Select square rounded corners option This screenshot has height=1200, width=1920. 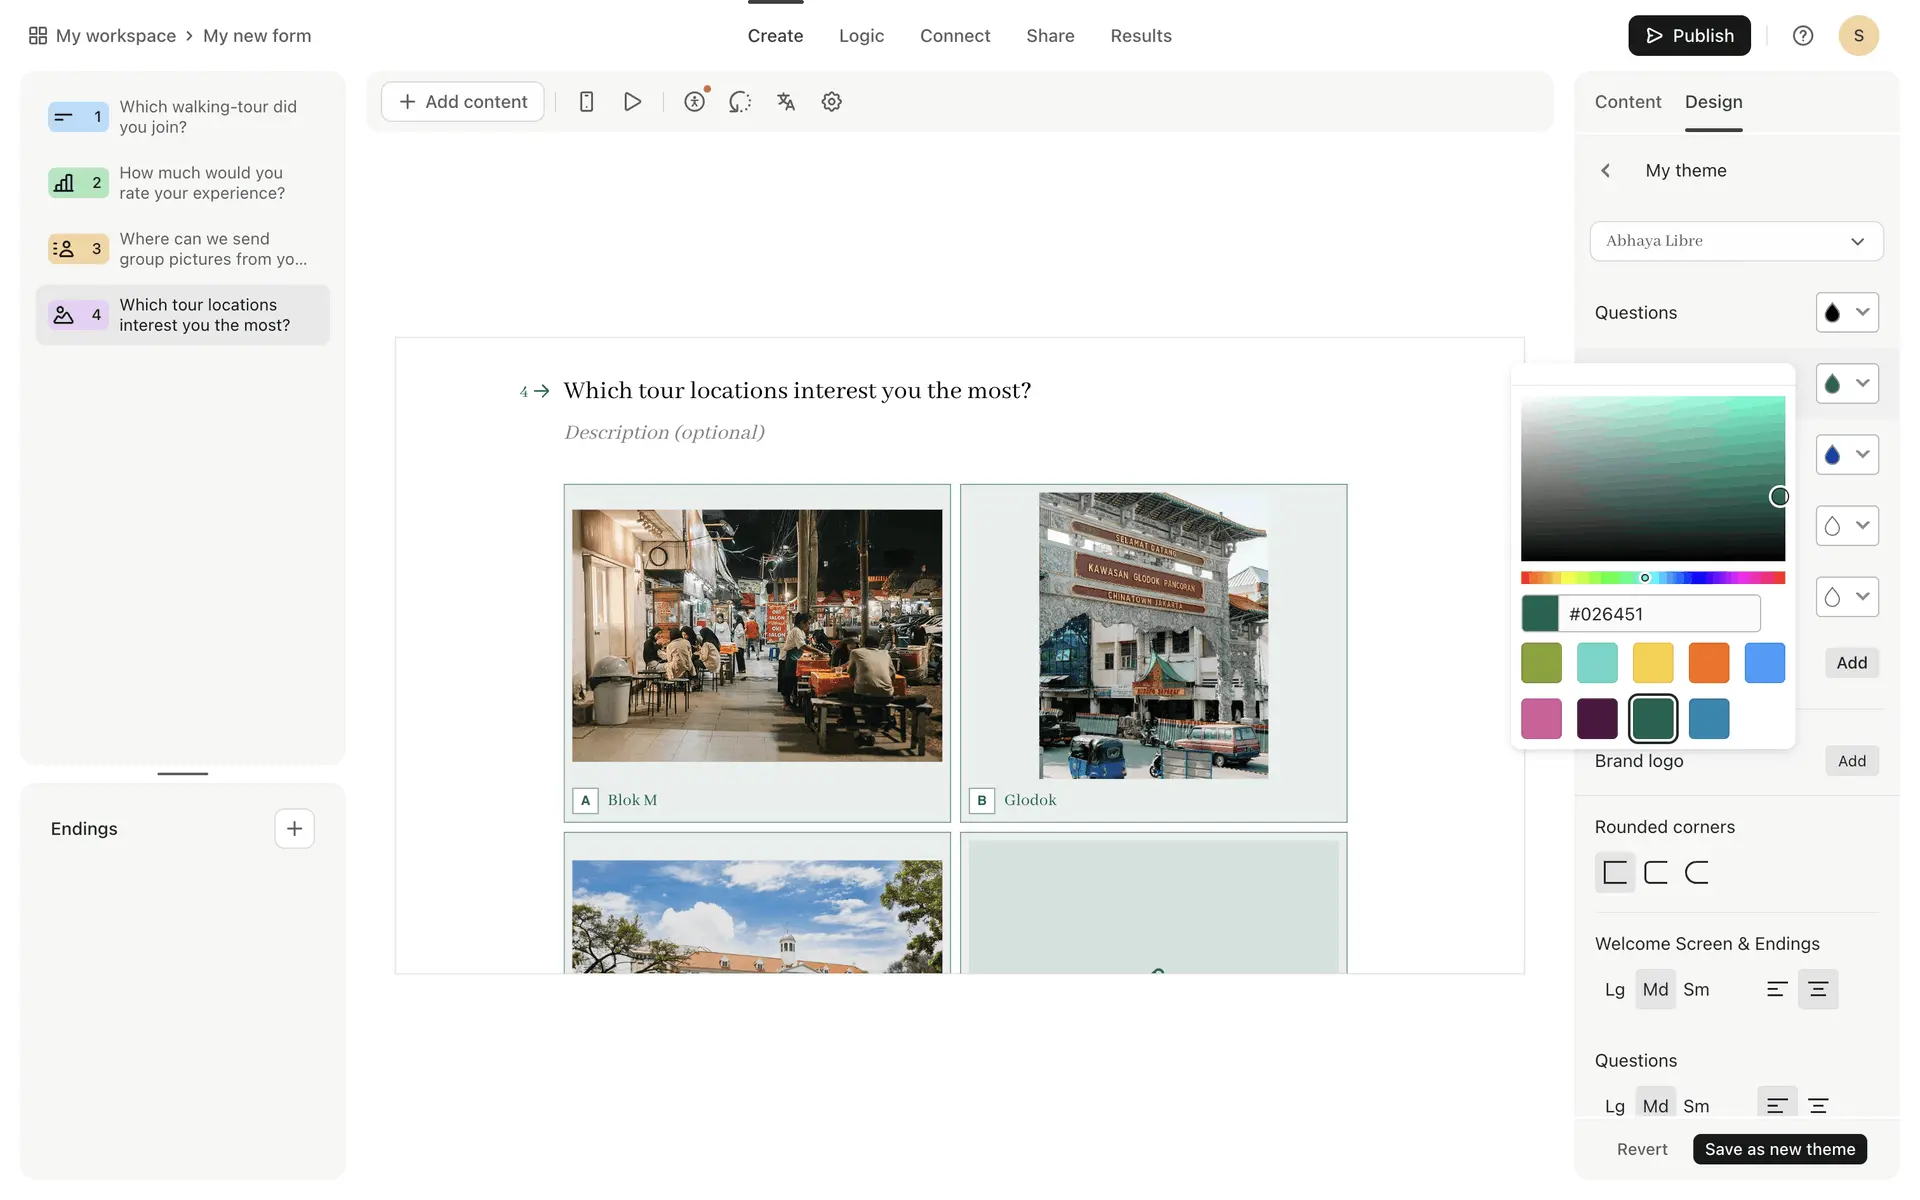(x=1614, y=873)
